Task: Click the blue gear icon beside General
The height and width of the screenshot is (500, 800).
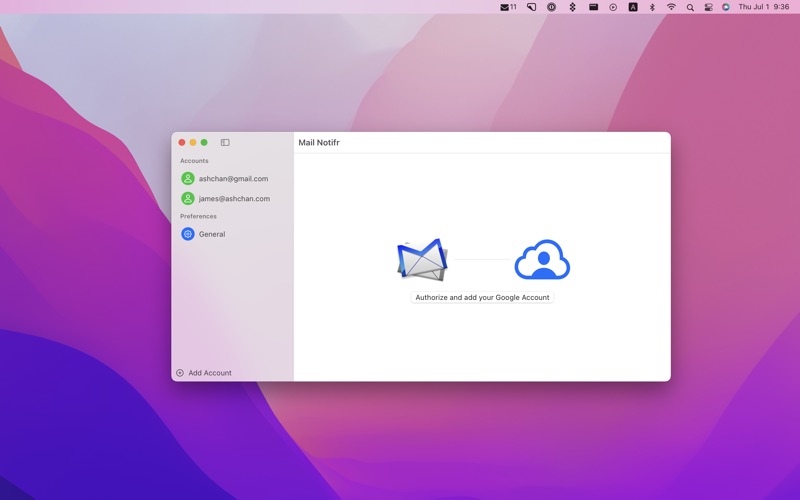Action: coord(188,234)
